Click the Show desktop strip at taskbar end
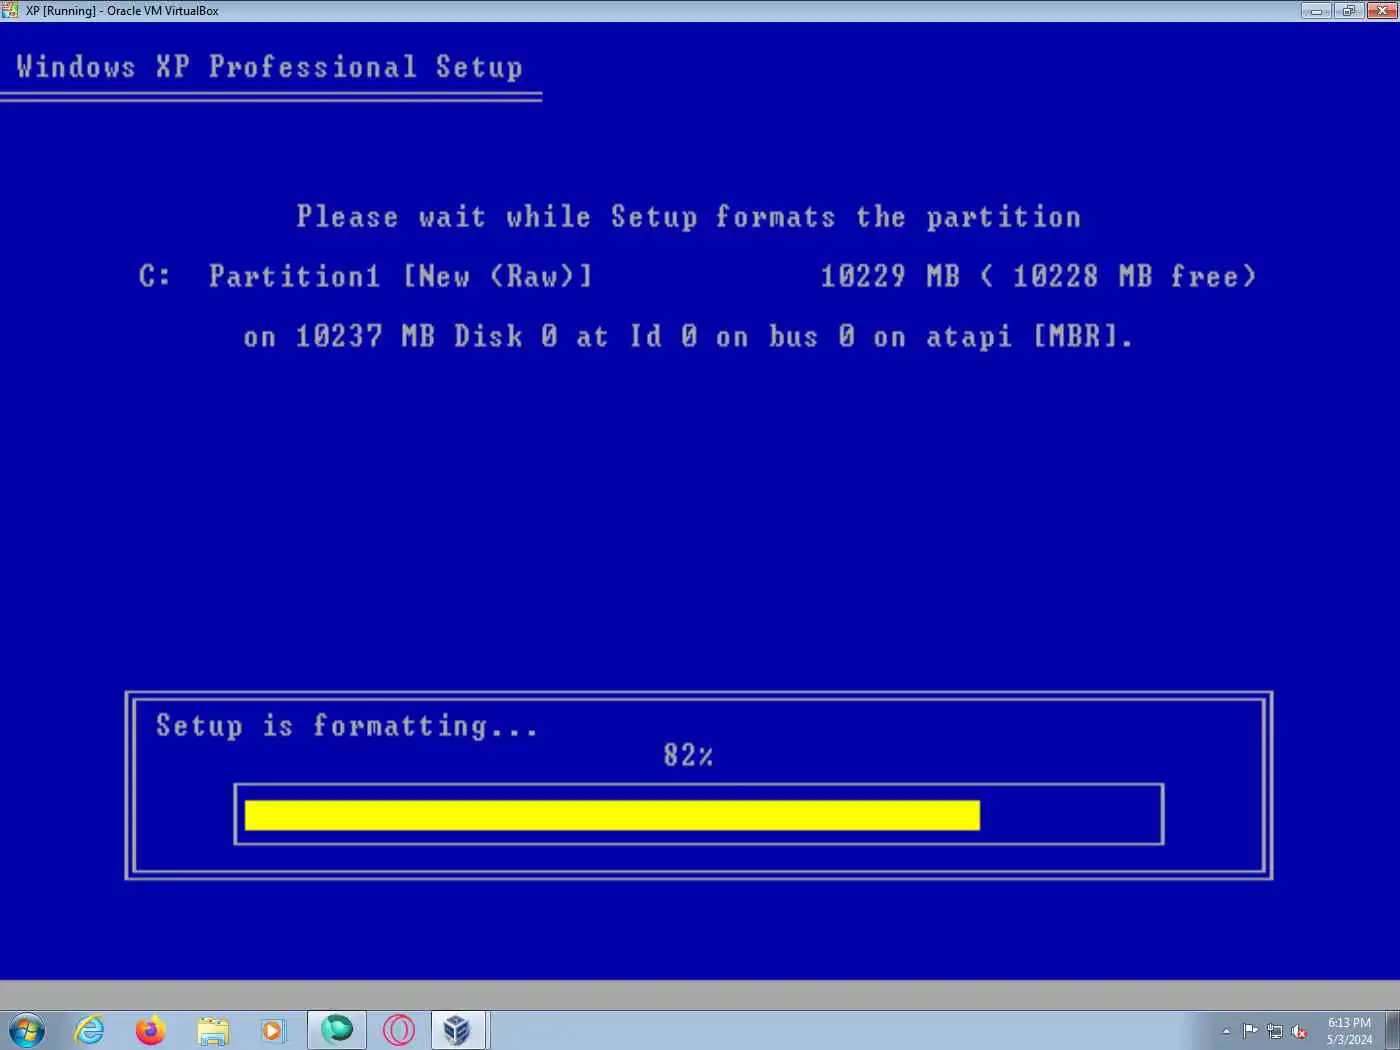The height and width of the screenshot is (1050, 1400). point(1392,1030)
